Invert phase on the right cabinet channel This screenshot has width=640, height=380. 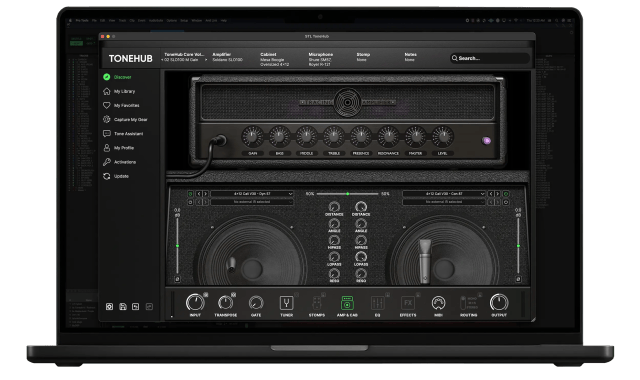click(518, 279)
